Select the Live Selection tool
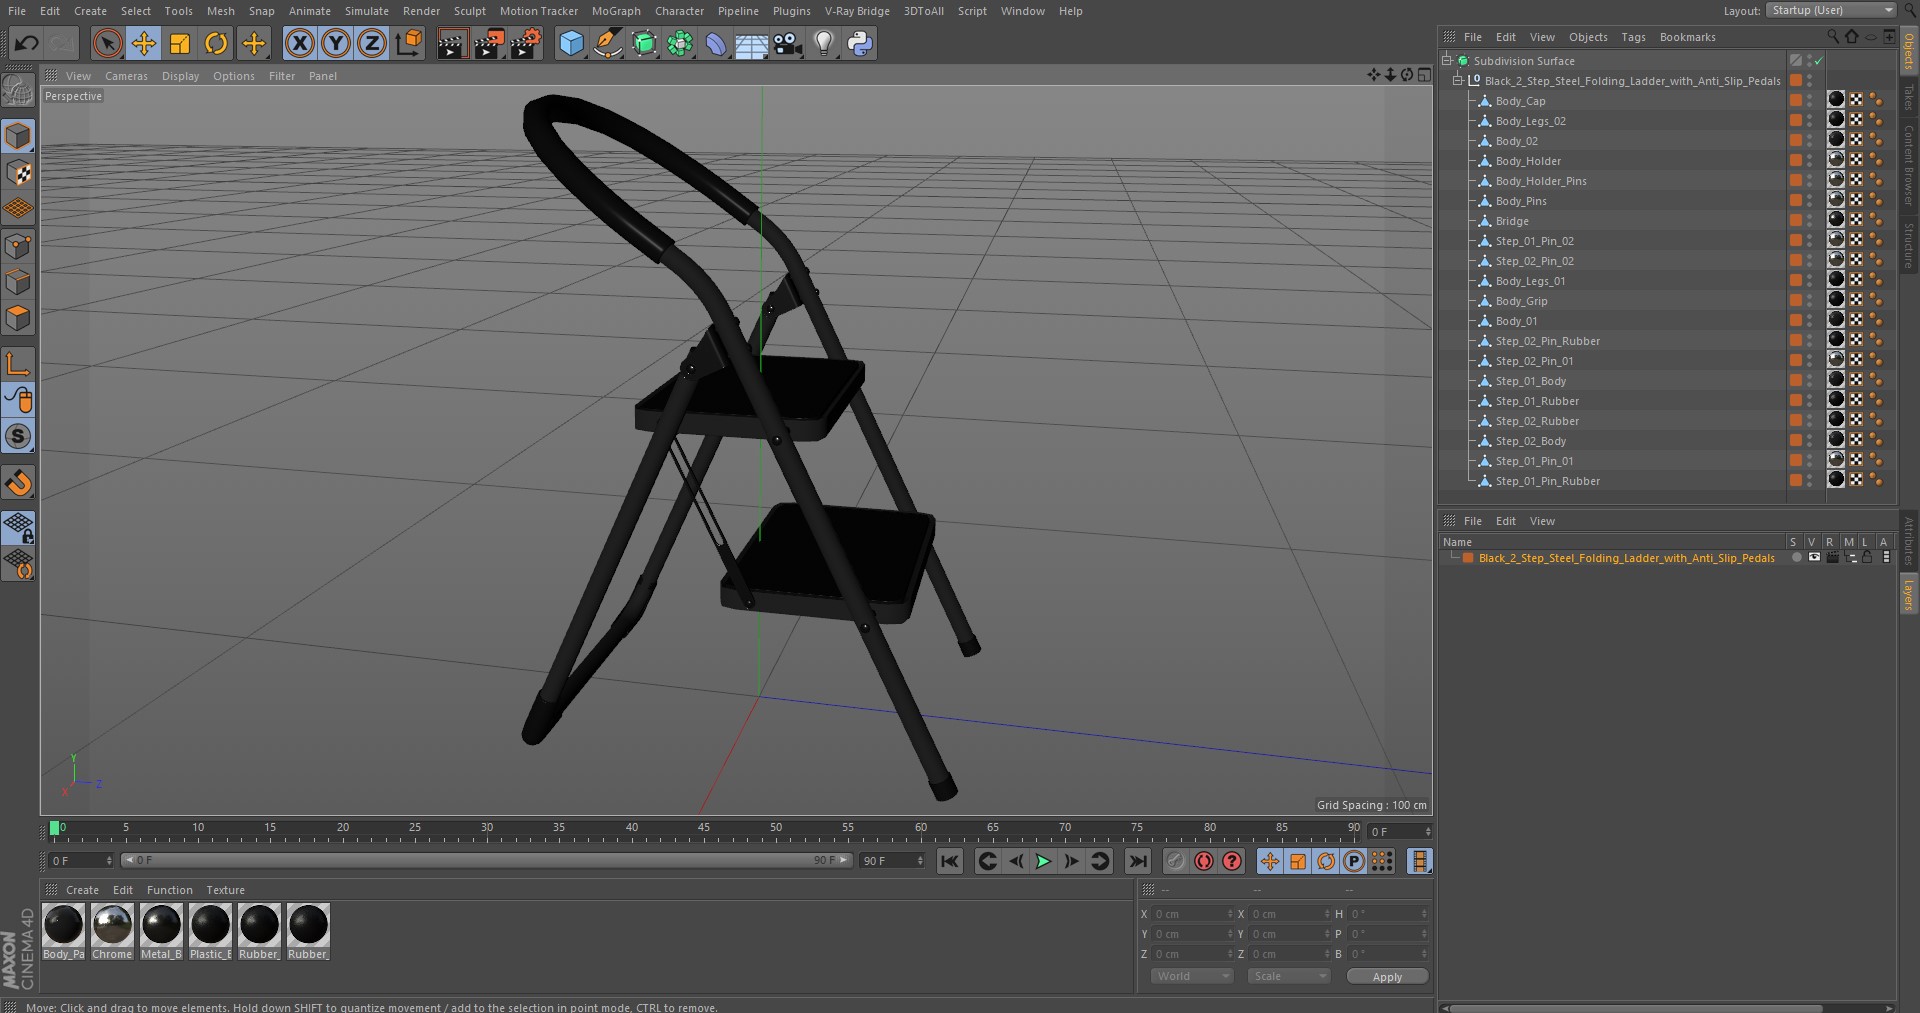The image size is (1920, 1013). (107, 43)
